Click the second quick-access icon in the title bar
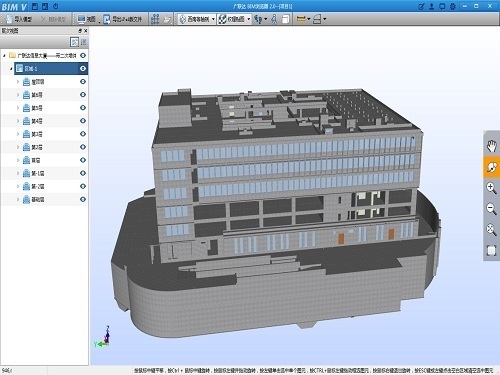 [x=45, y=6]
